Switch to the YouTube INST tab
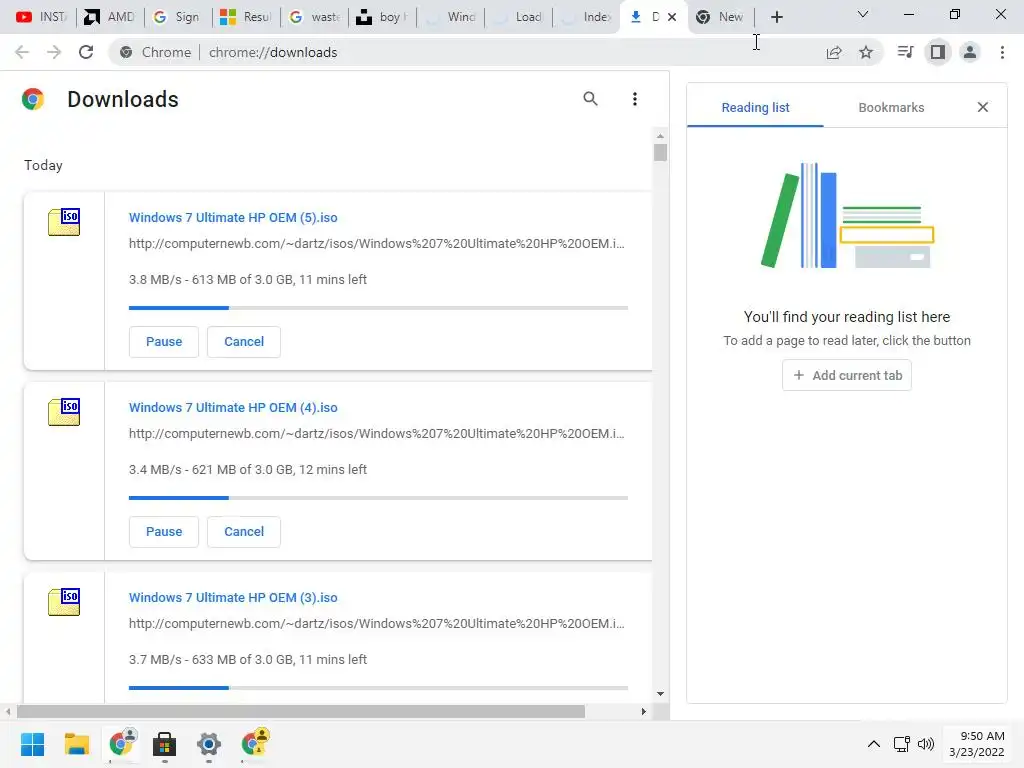The height and width of the screenshot is (768, 1024). (x=40, y=17)
